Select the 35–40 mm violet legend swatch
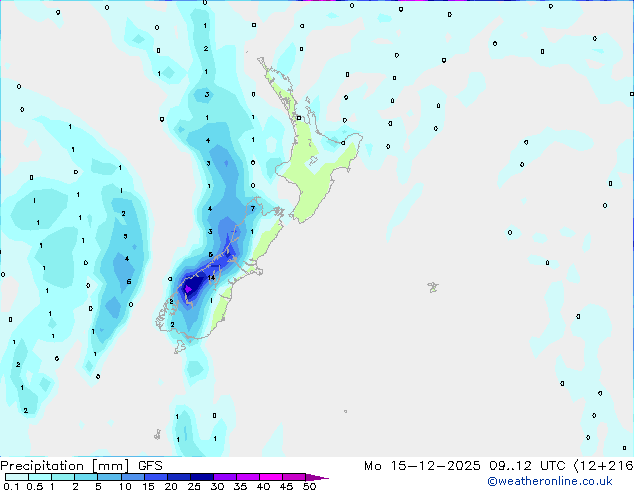 point(248,477)
